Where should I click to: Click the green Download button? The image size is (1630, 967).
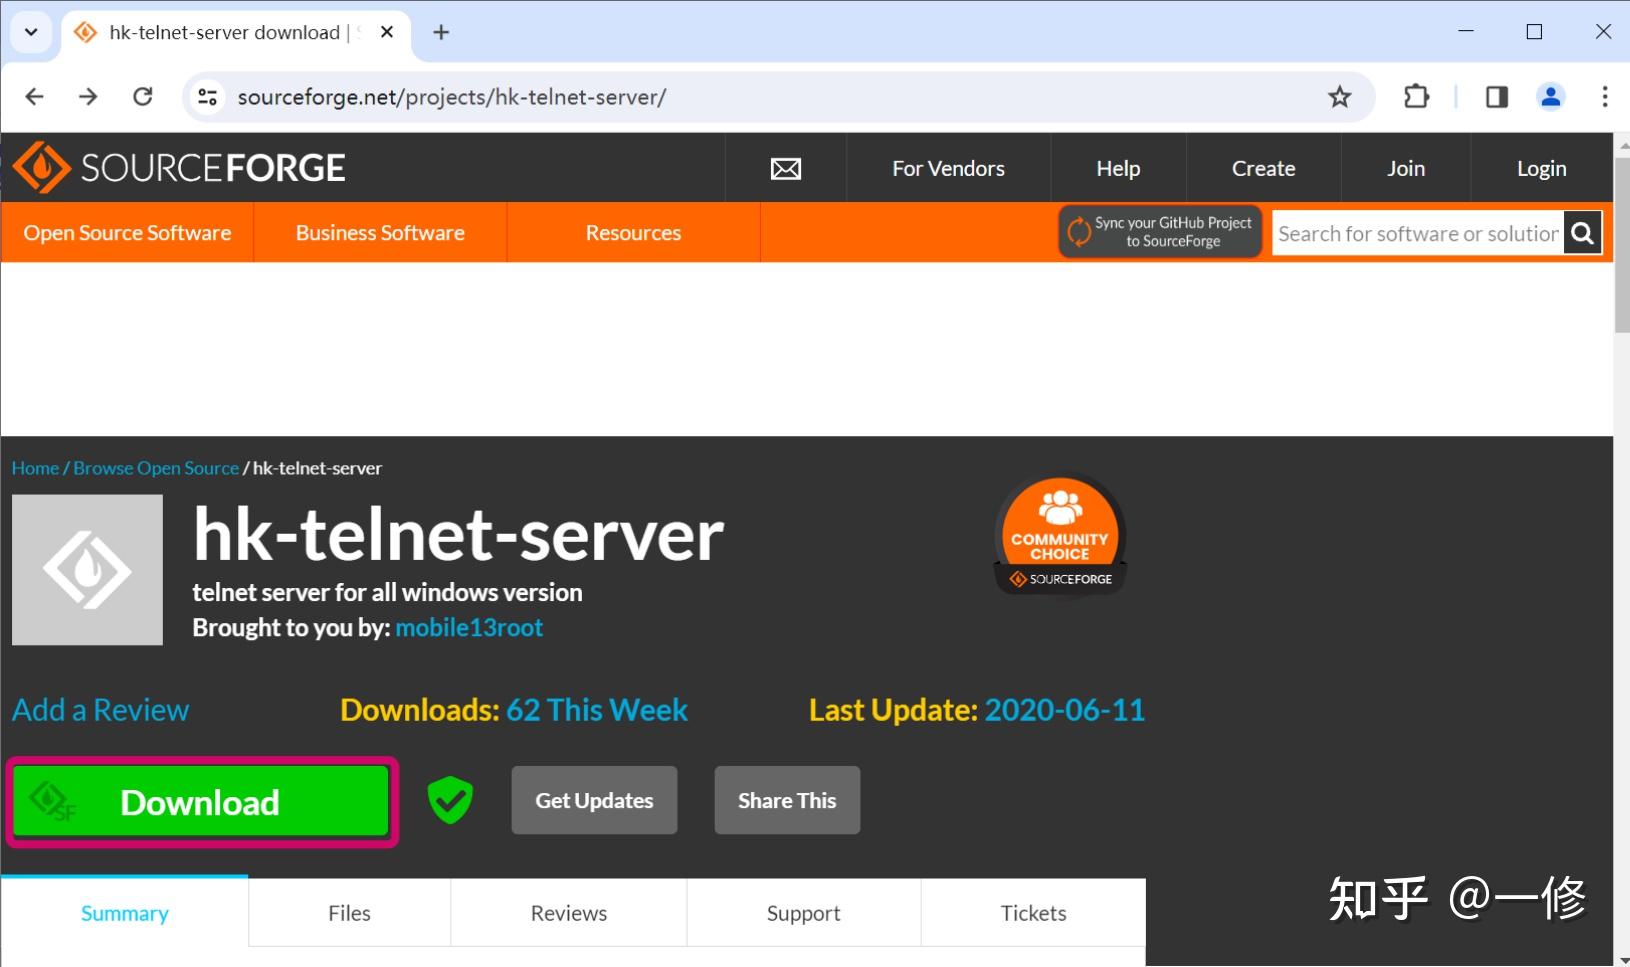[200, 801]
